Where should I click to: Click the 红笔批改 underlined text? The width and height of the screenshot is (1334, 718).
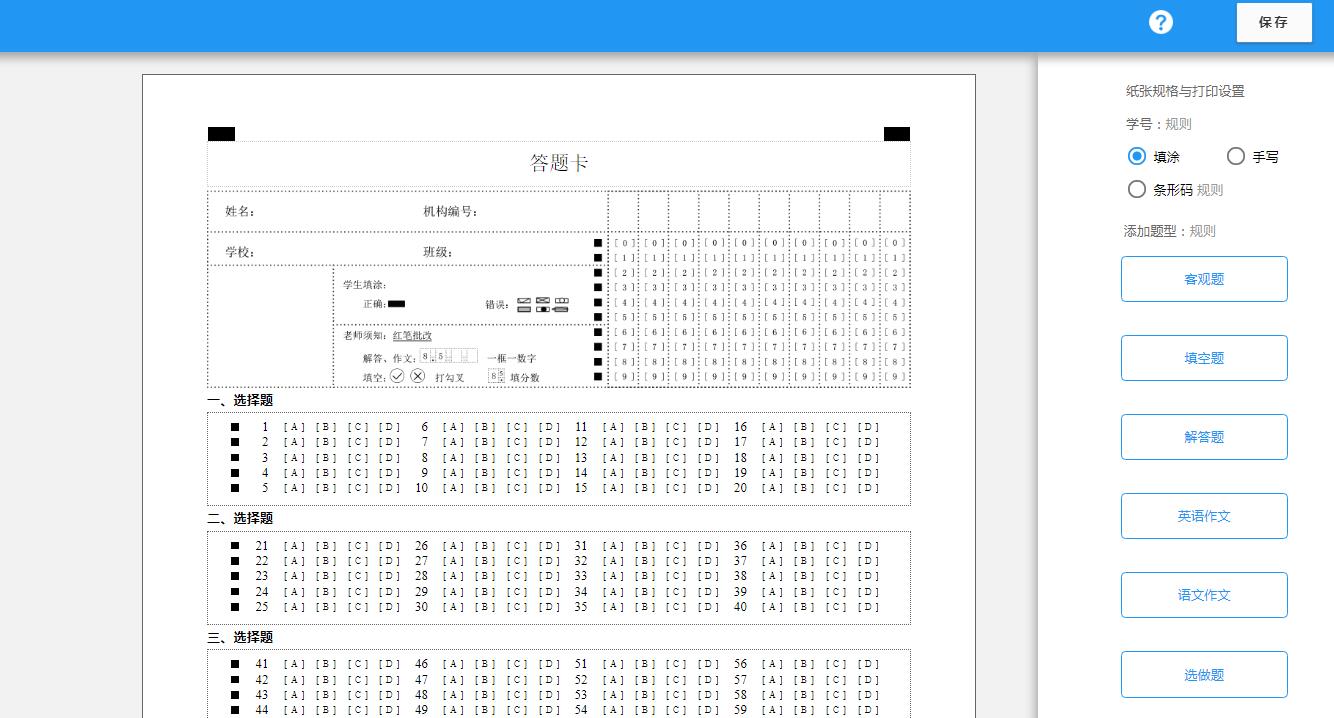412,335
